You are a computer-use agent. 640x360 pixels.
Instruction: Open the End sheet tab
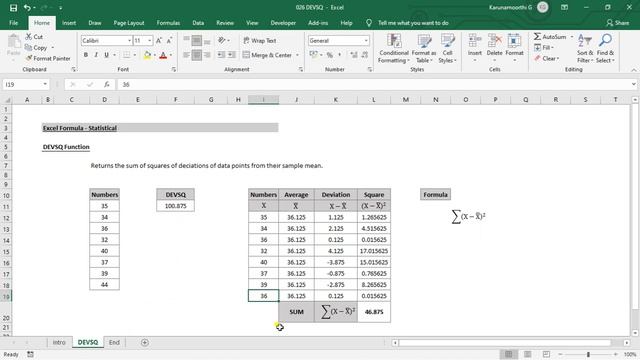114,342
